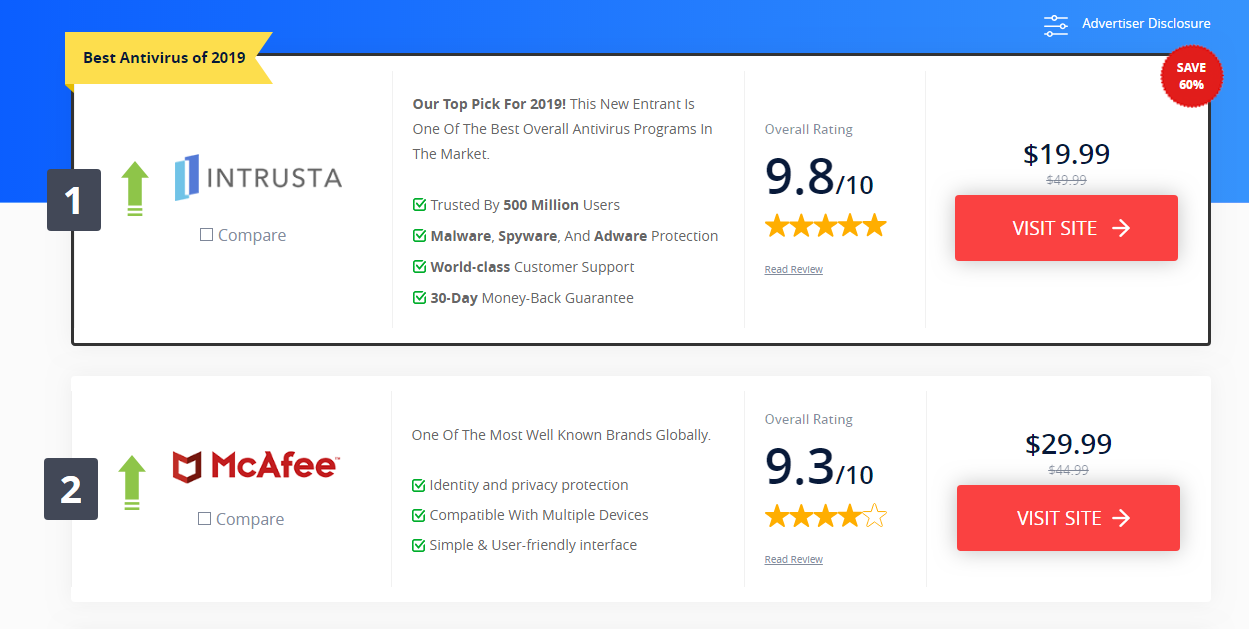Click the Intrusta logo

pyautogui.click(x=258, y=178)
